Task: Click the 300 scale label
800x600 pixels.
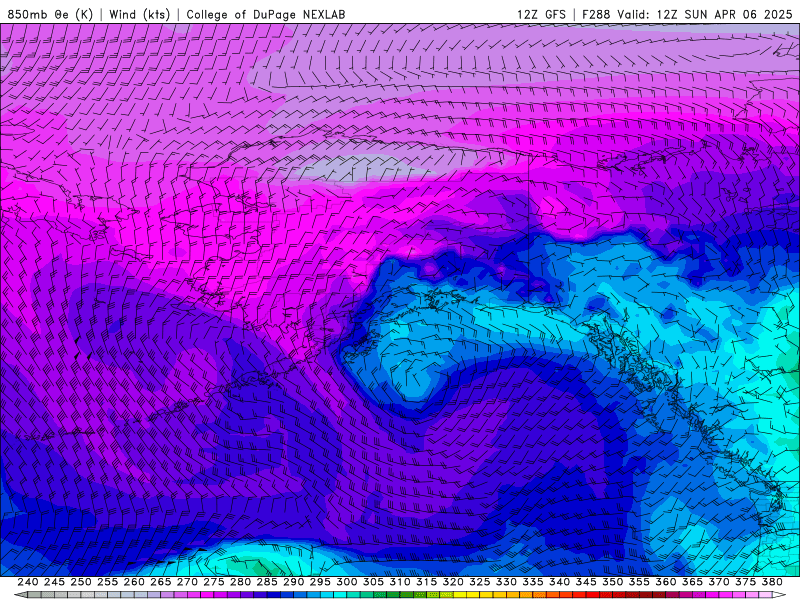Action: point(347,582)
